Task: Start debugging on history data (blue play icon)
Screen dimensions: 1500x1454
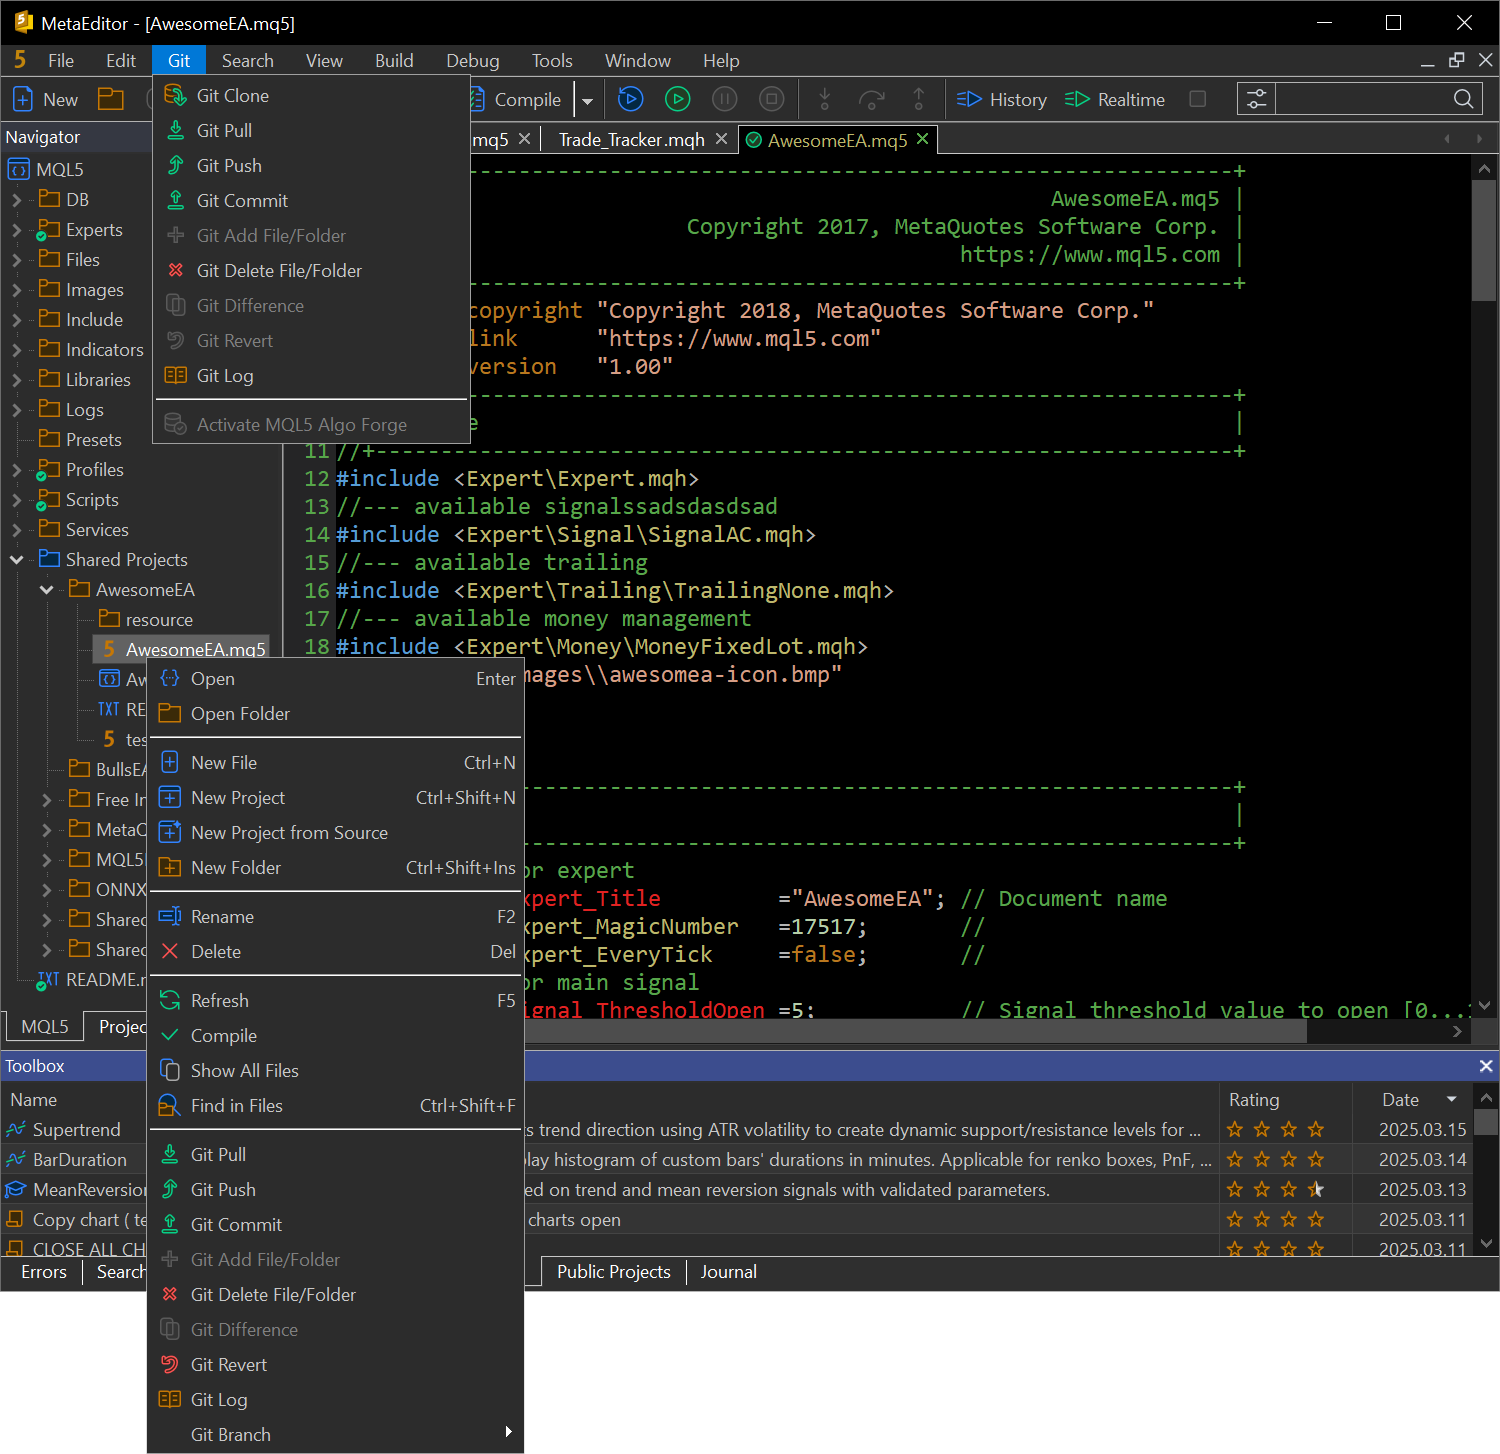Action: point(630,99)
